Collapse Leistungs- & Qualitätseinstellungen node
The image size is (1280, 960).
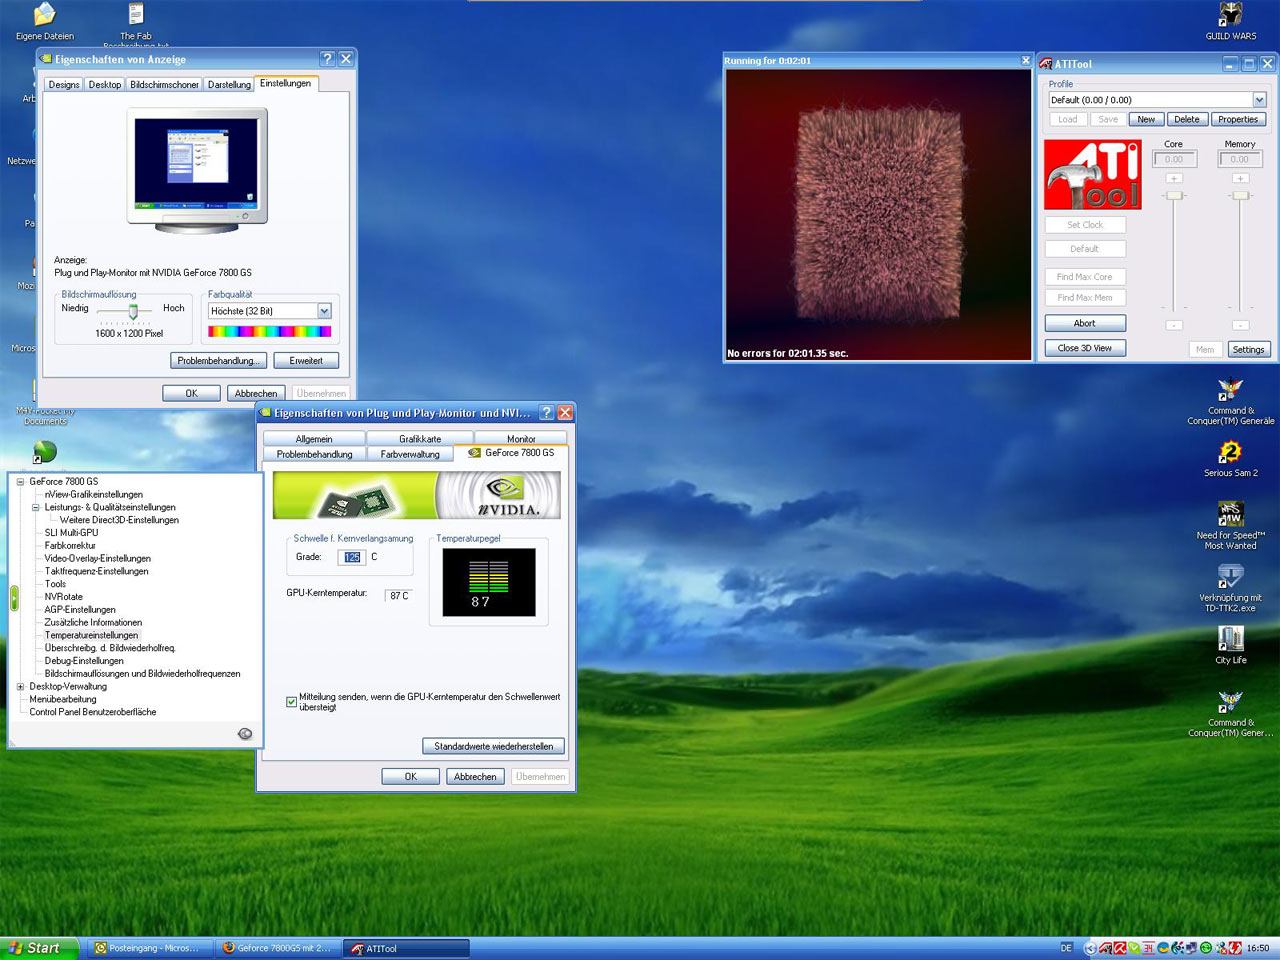pyautogui.click(x=35, y=507)
